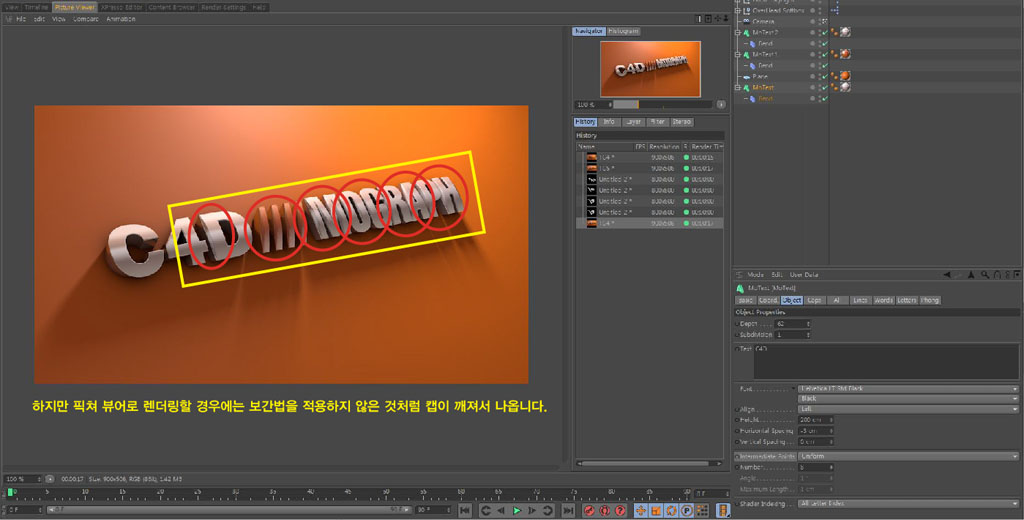Toggle the enable checkmark for MoText.1
This screenshot has width=1024, height=520.
[x=825, y=55]
